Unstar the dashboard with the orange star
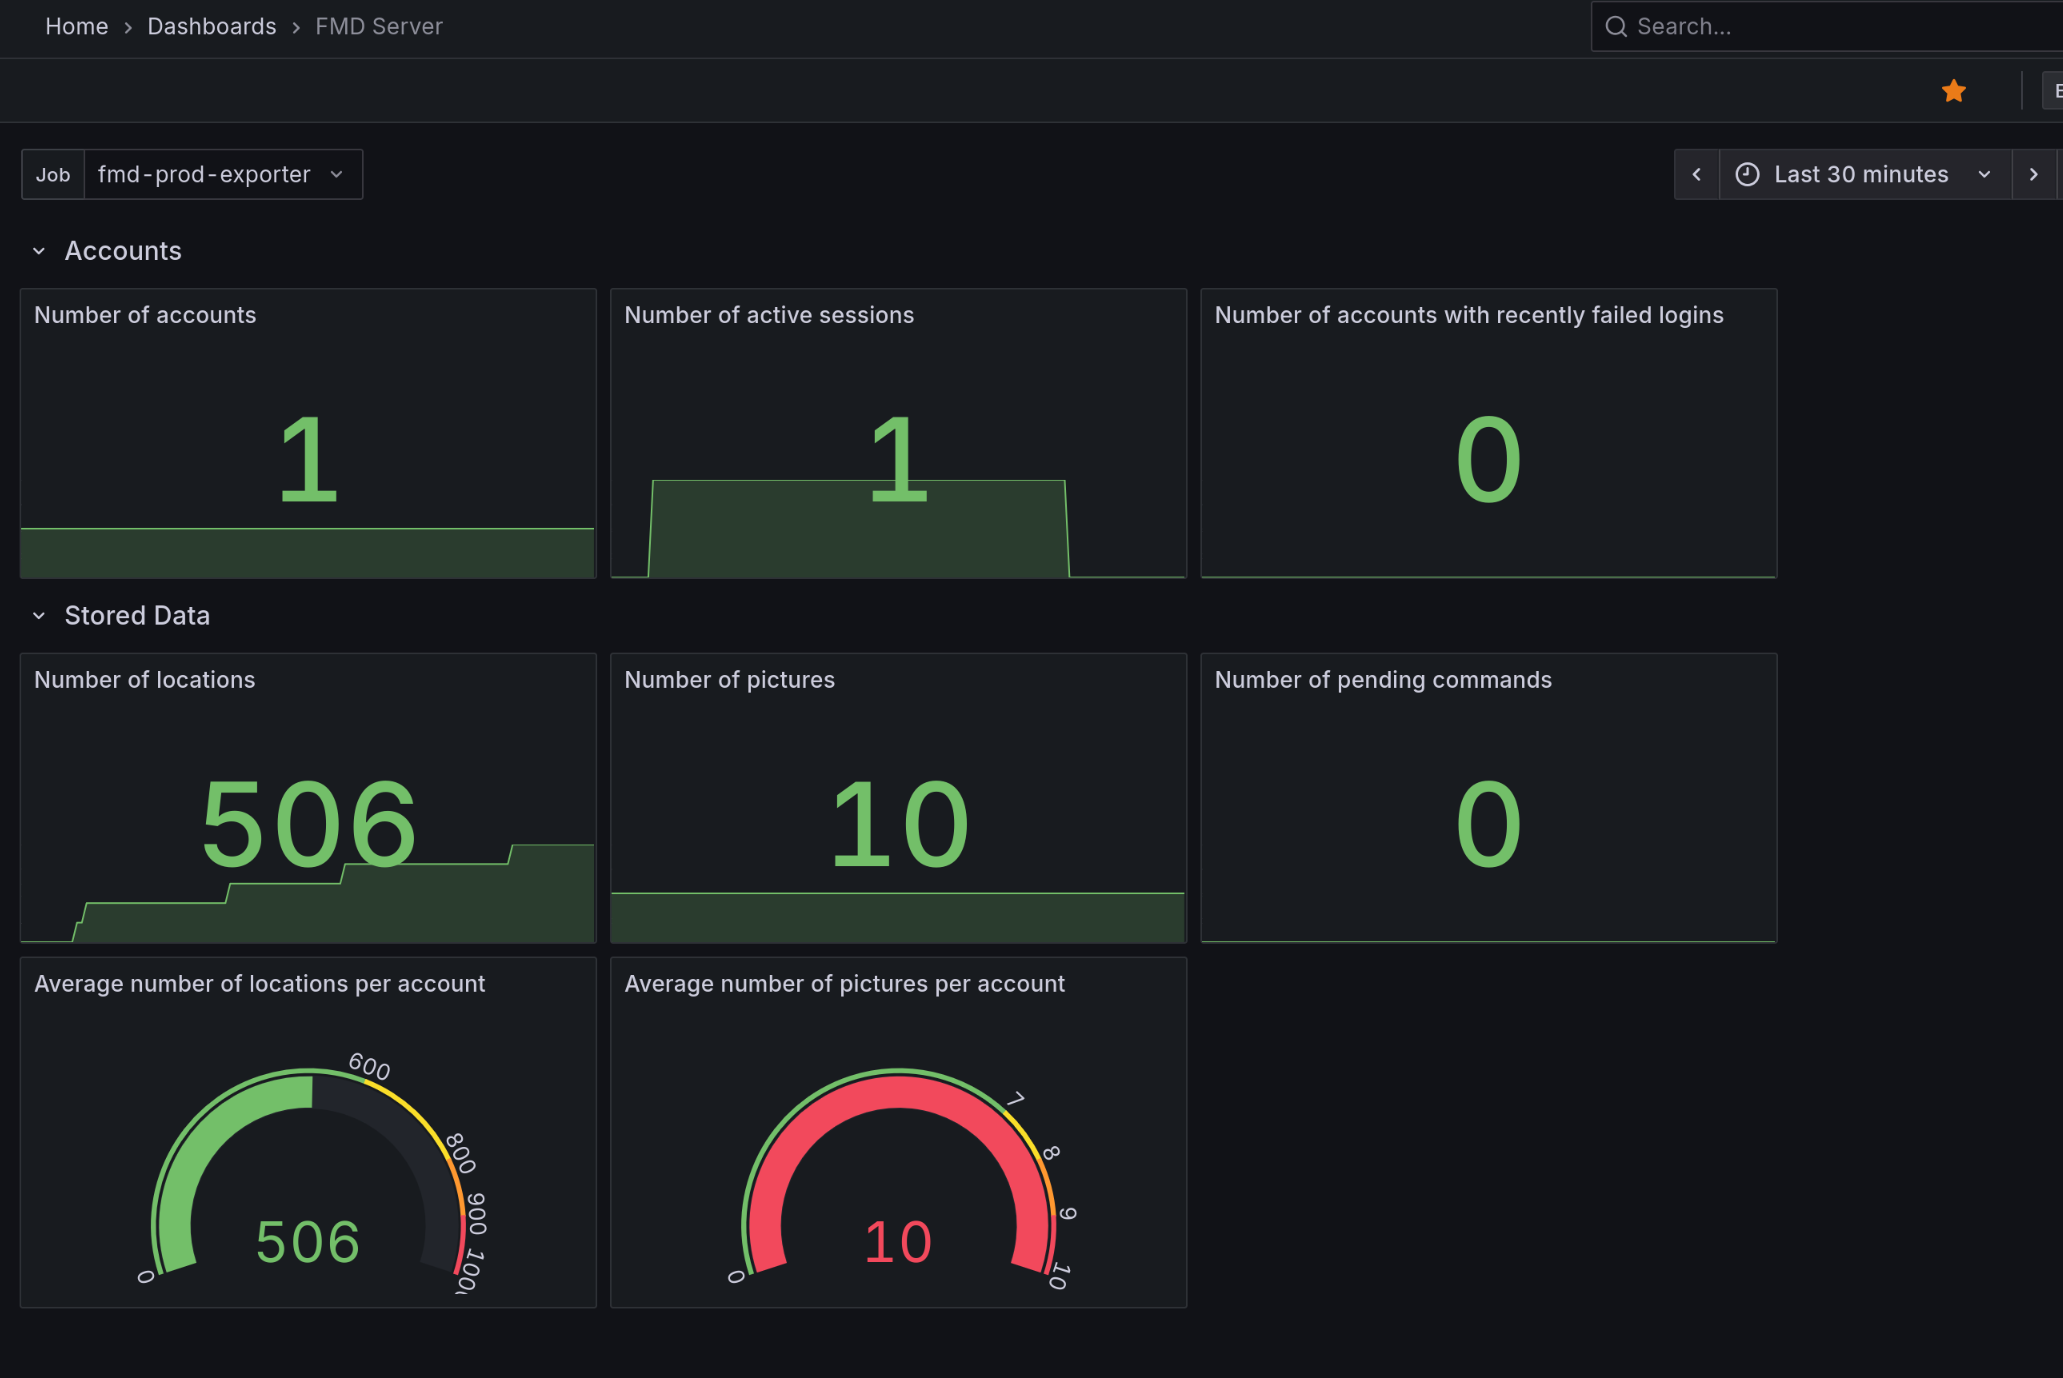 (x=1953, y=91)
